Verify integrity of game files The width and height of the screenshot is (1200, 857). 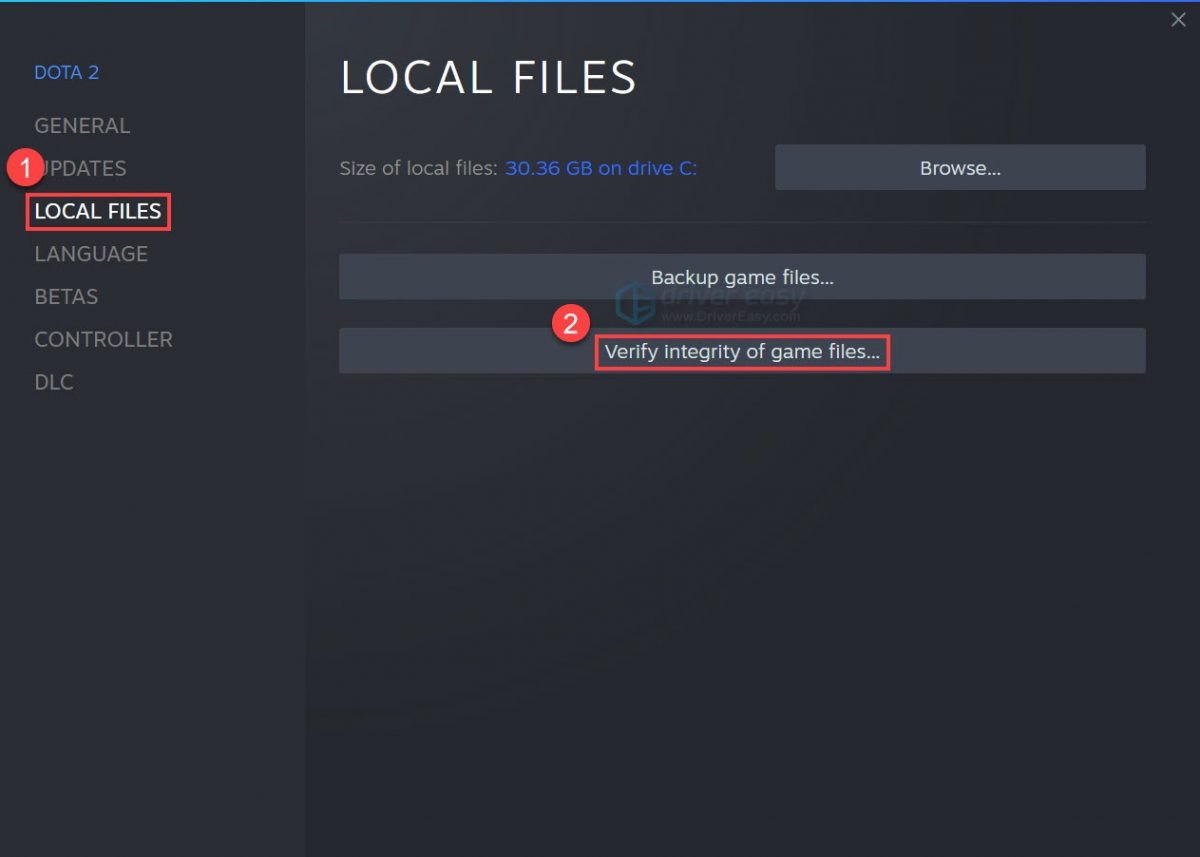coord(742,351)
